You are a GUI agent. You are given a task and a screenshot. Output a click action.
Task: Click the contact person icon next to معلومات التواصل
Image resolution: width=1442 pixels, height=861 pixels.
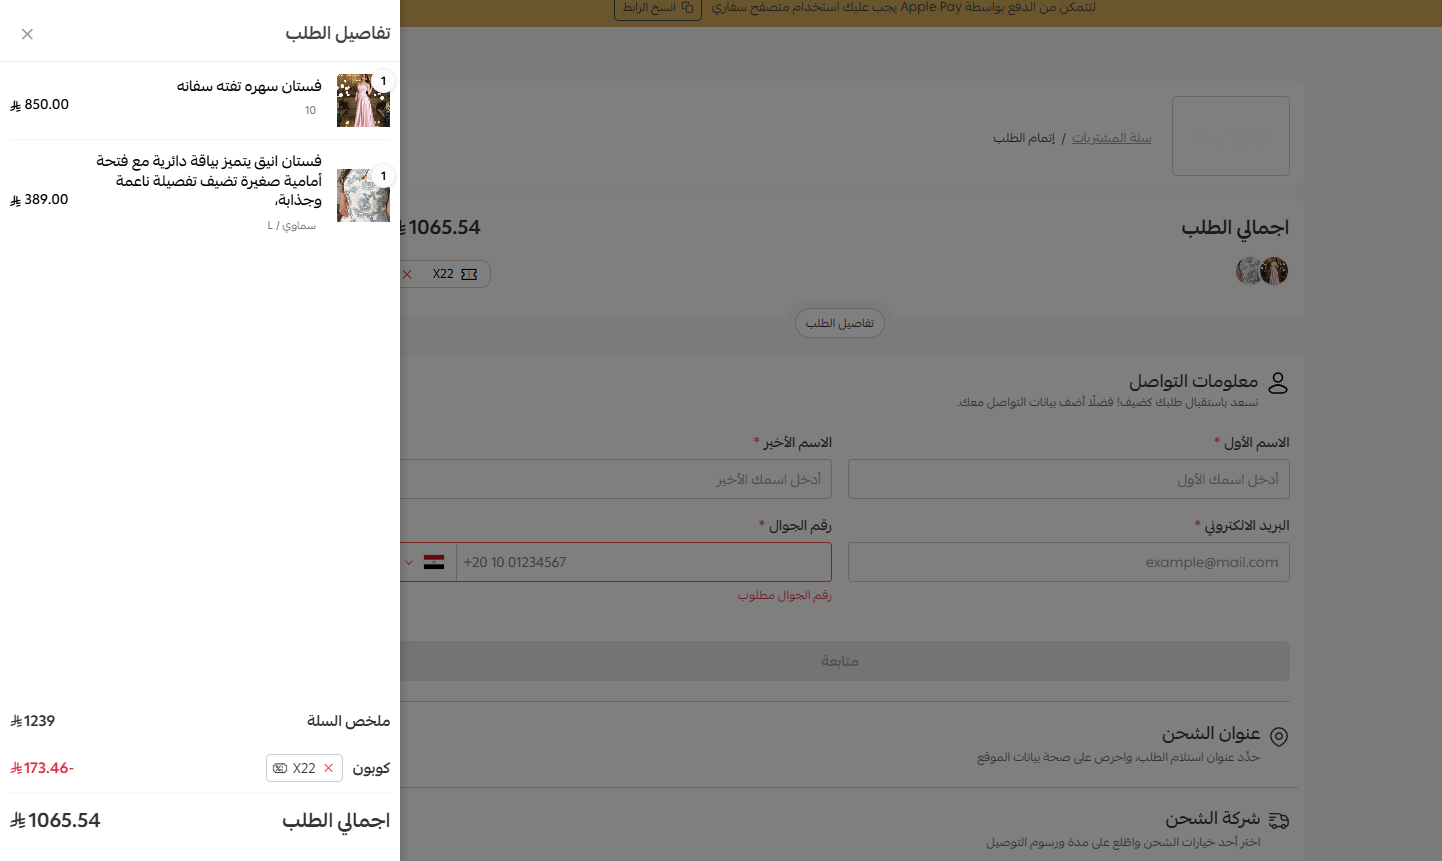coord(1277,381)
